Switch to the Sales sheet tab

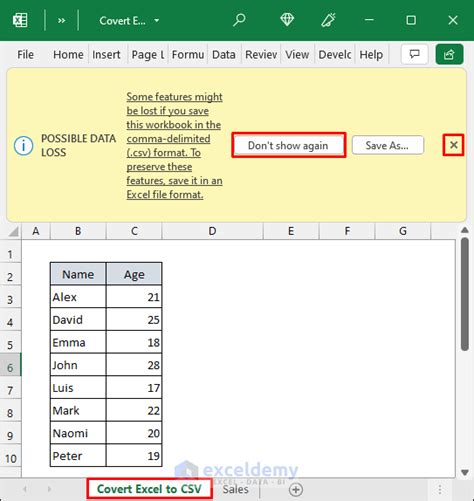235,489
